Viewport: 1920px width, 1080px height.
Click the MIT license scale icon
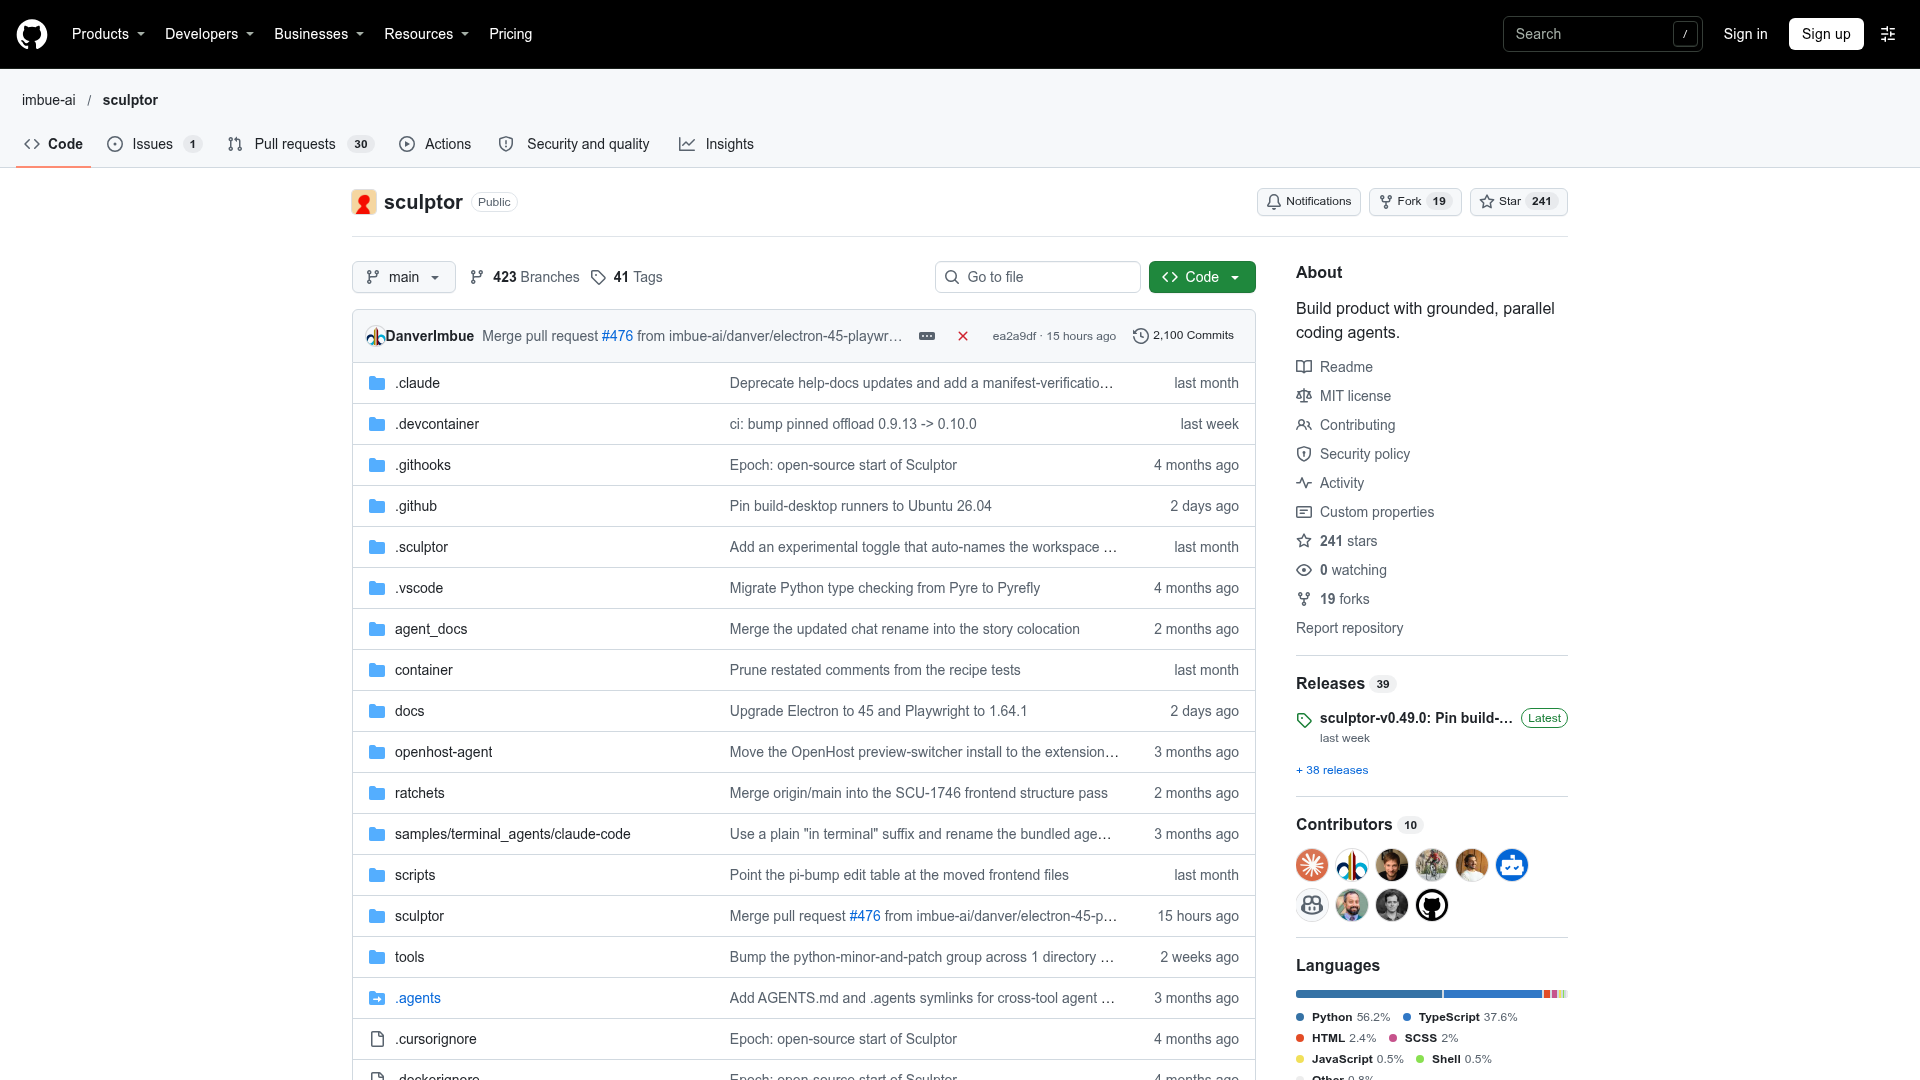point(1304,396)
